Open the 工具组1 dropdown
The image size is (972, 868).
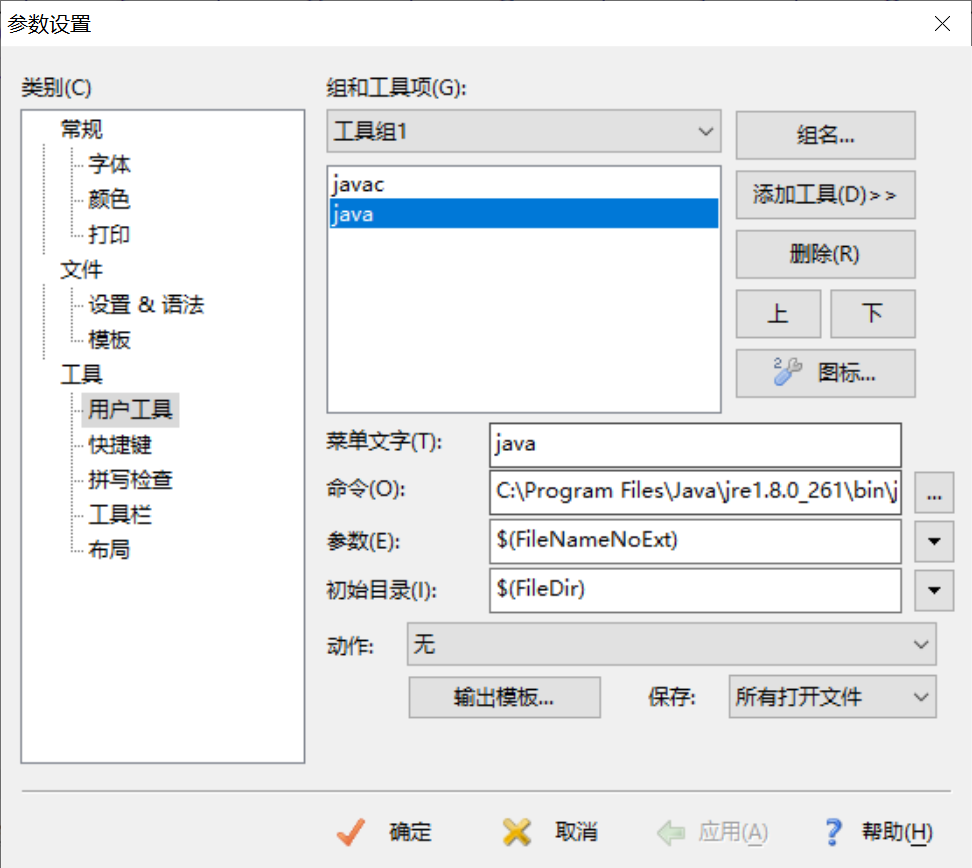706,131
